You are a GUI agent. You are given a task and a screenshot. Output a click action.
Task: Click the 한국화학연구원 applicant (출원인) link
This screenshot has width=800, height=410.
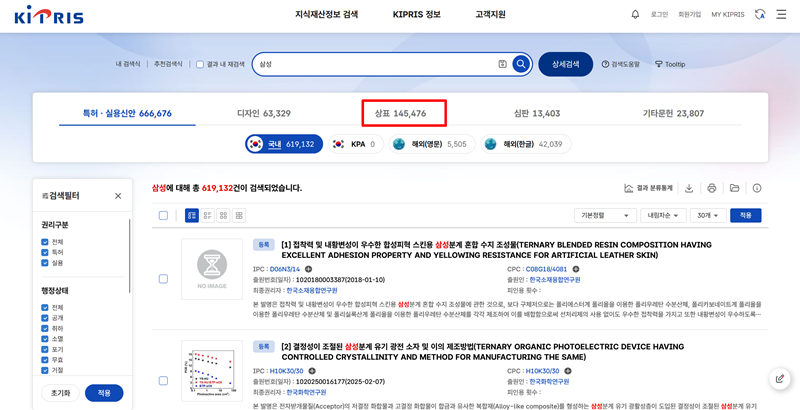pyautogui.click(x=549, y=381)
